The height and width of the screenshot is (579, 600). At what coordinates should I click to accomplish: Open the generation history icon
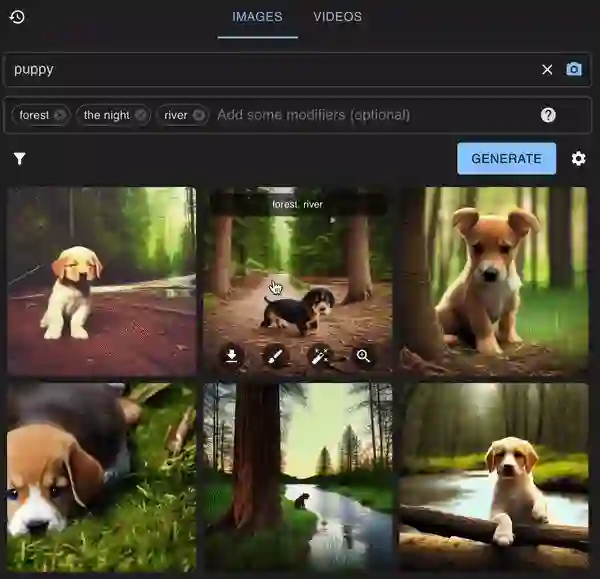tap(17, 17)
